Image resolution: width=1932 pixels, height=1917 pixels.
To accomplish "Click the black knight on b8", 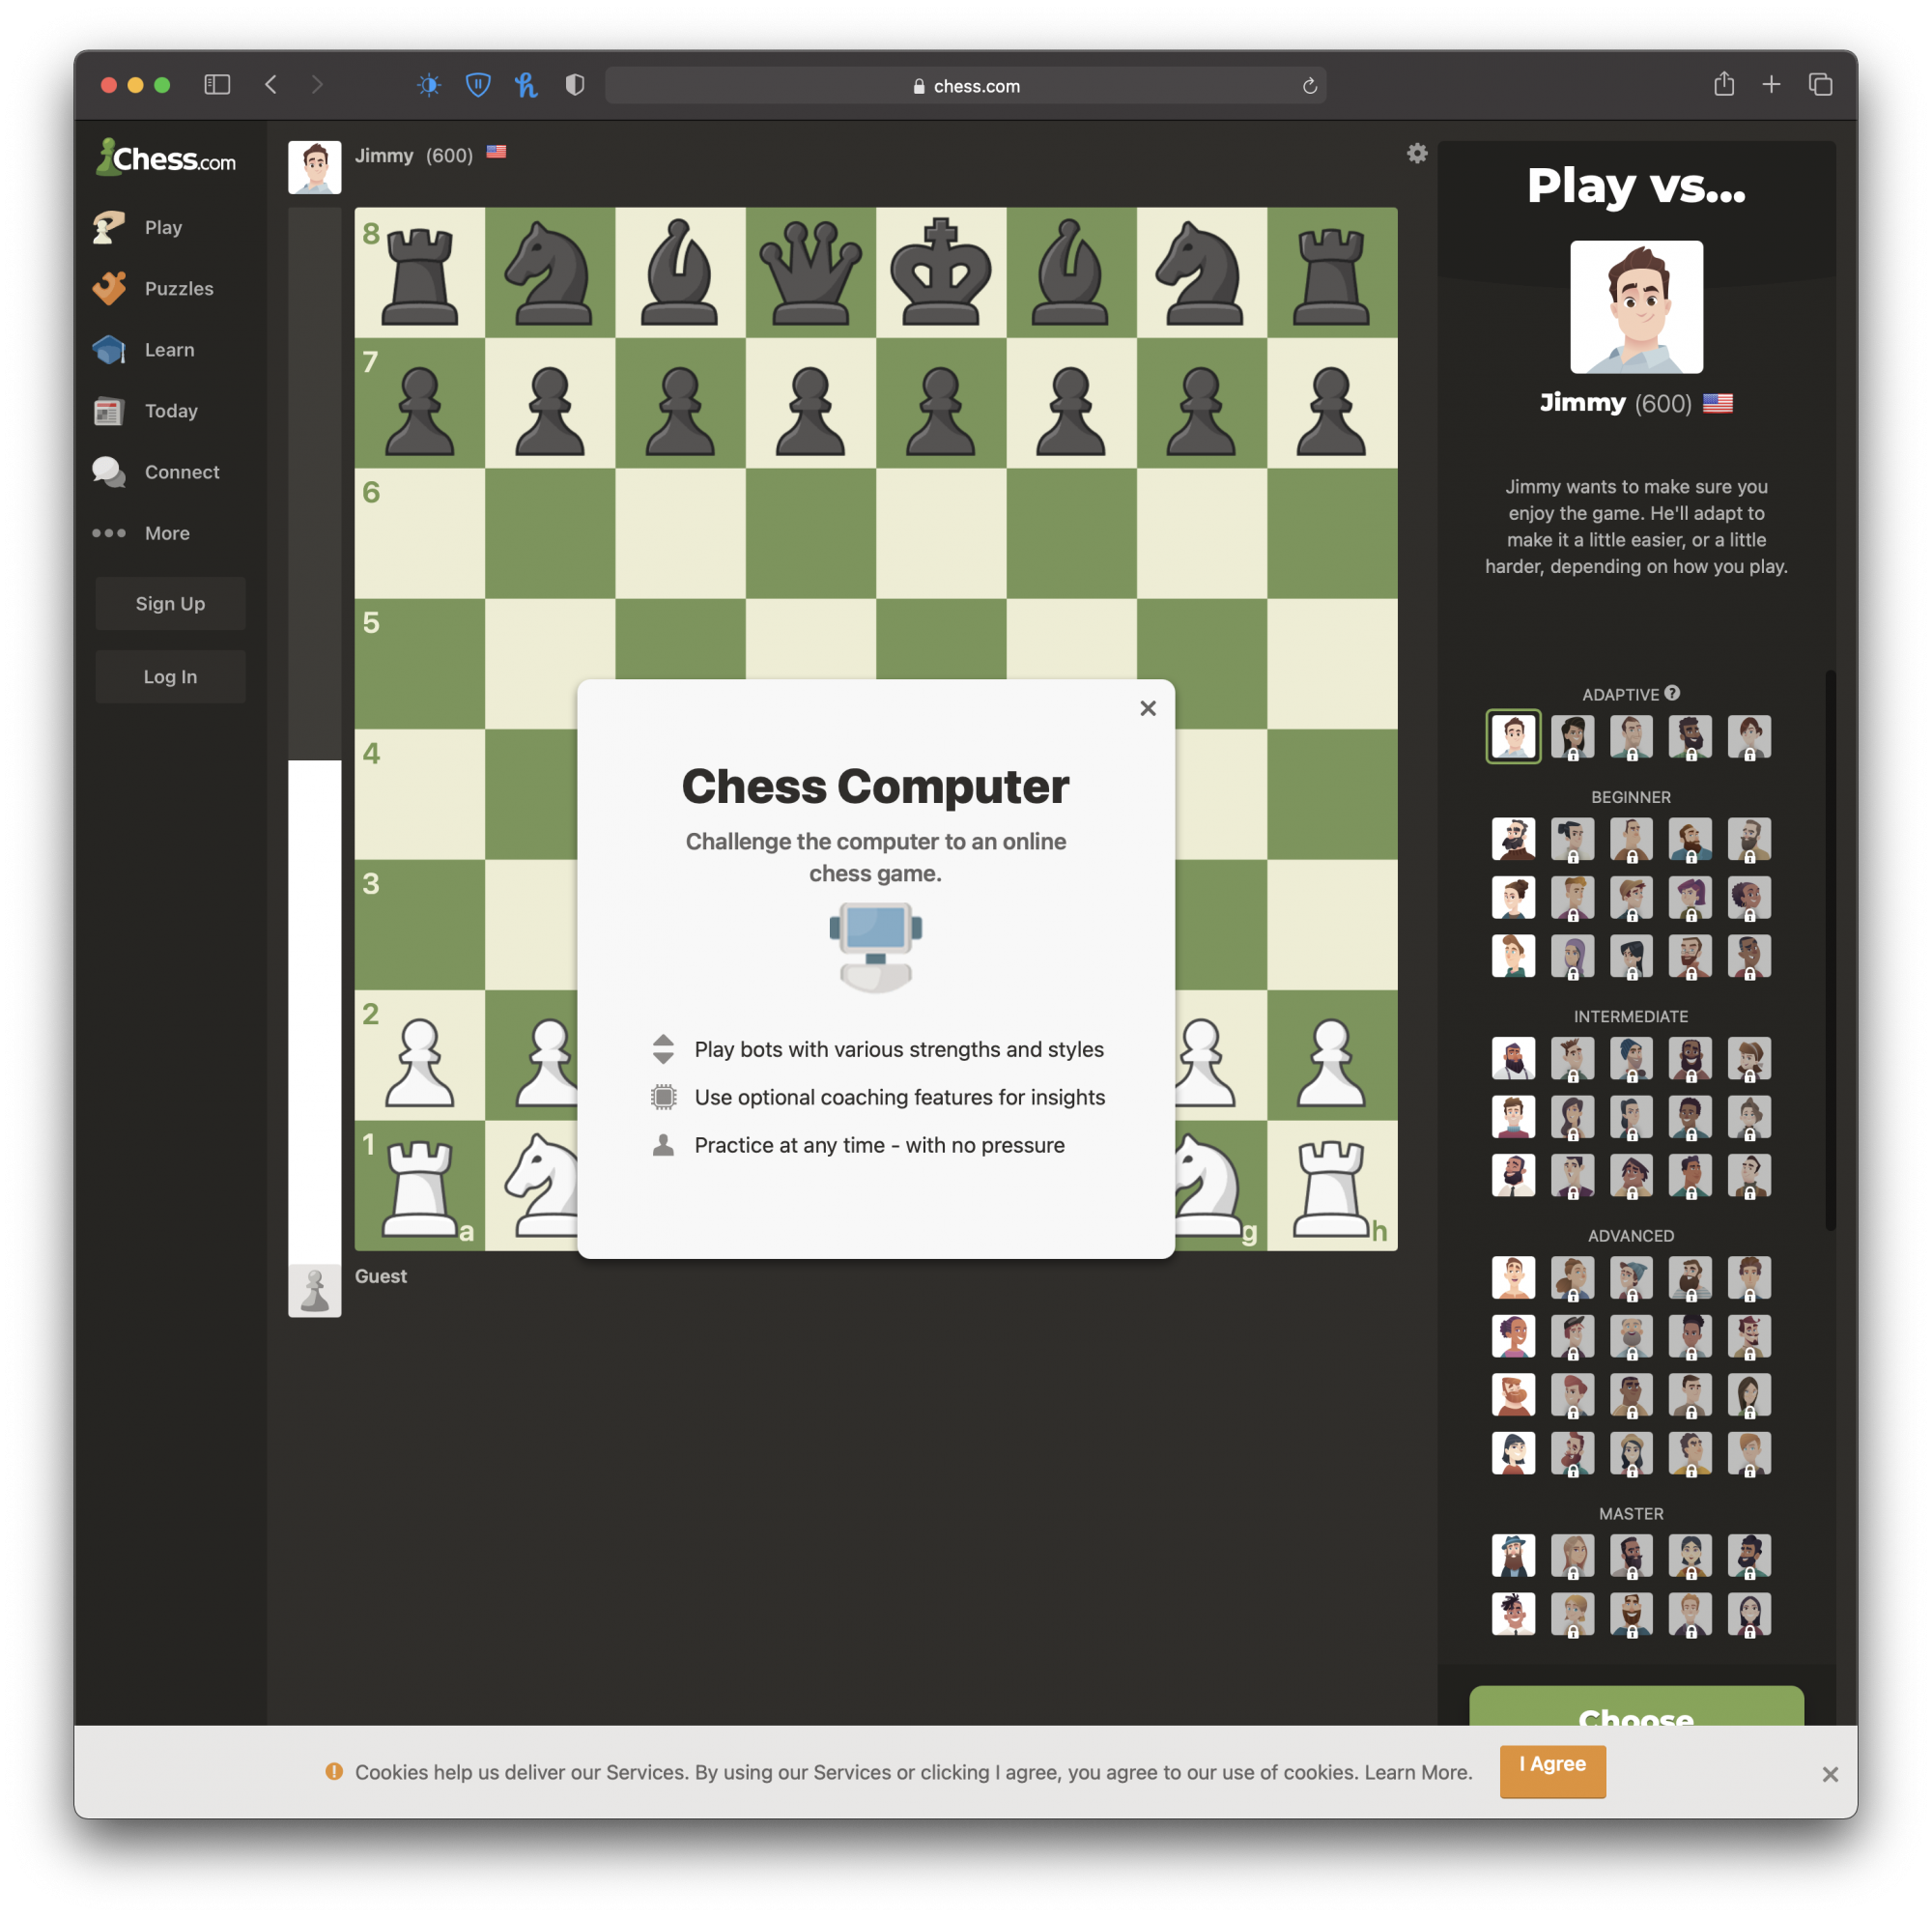I will [550, 272].
